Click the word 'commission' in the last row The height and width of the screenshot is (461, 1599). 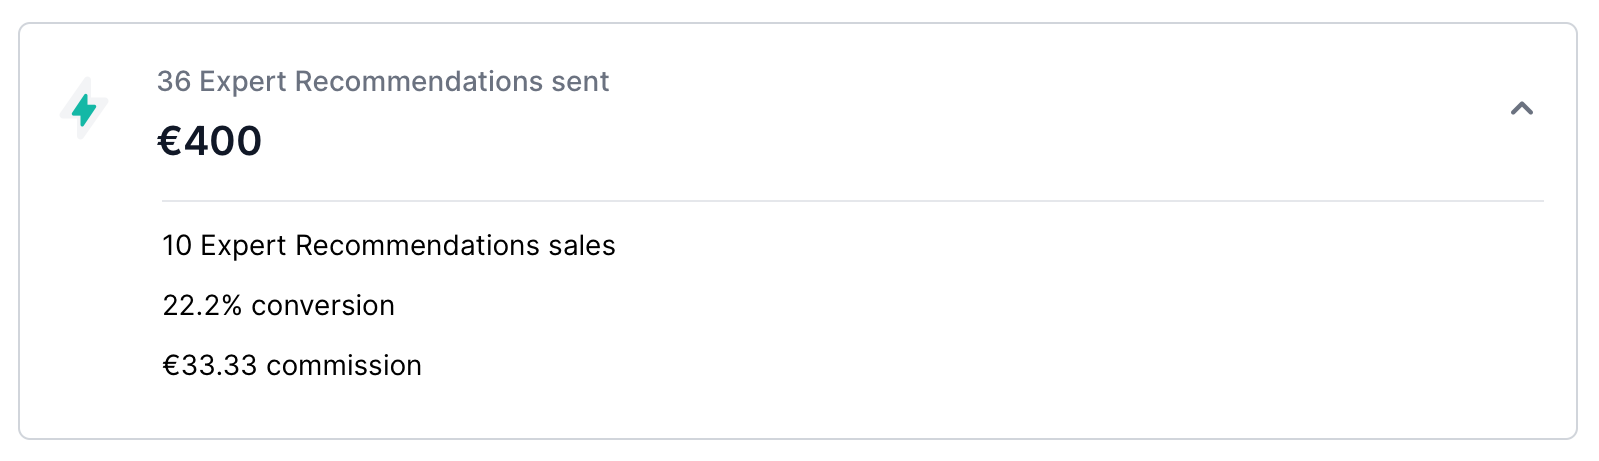pos(344,365)
